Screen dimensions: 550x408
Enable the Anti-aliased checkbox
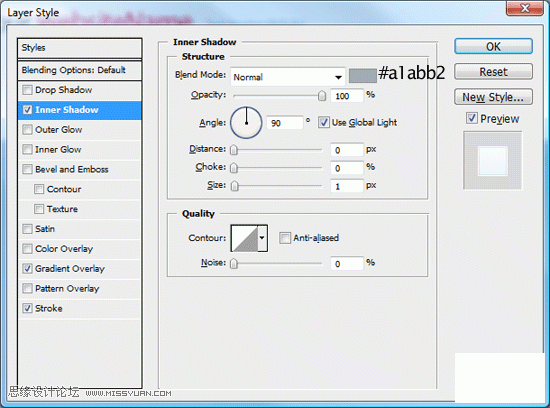tap(285, 238)
